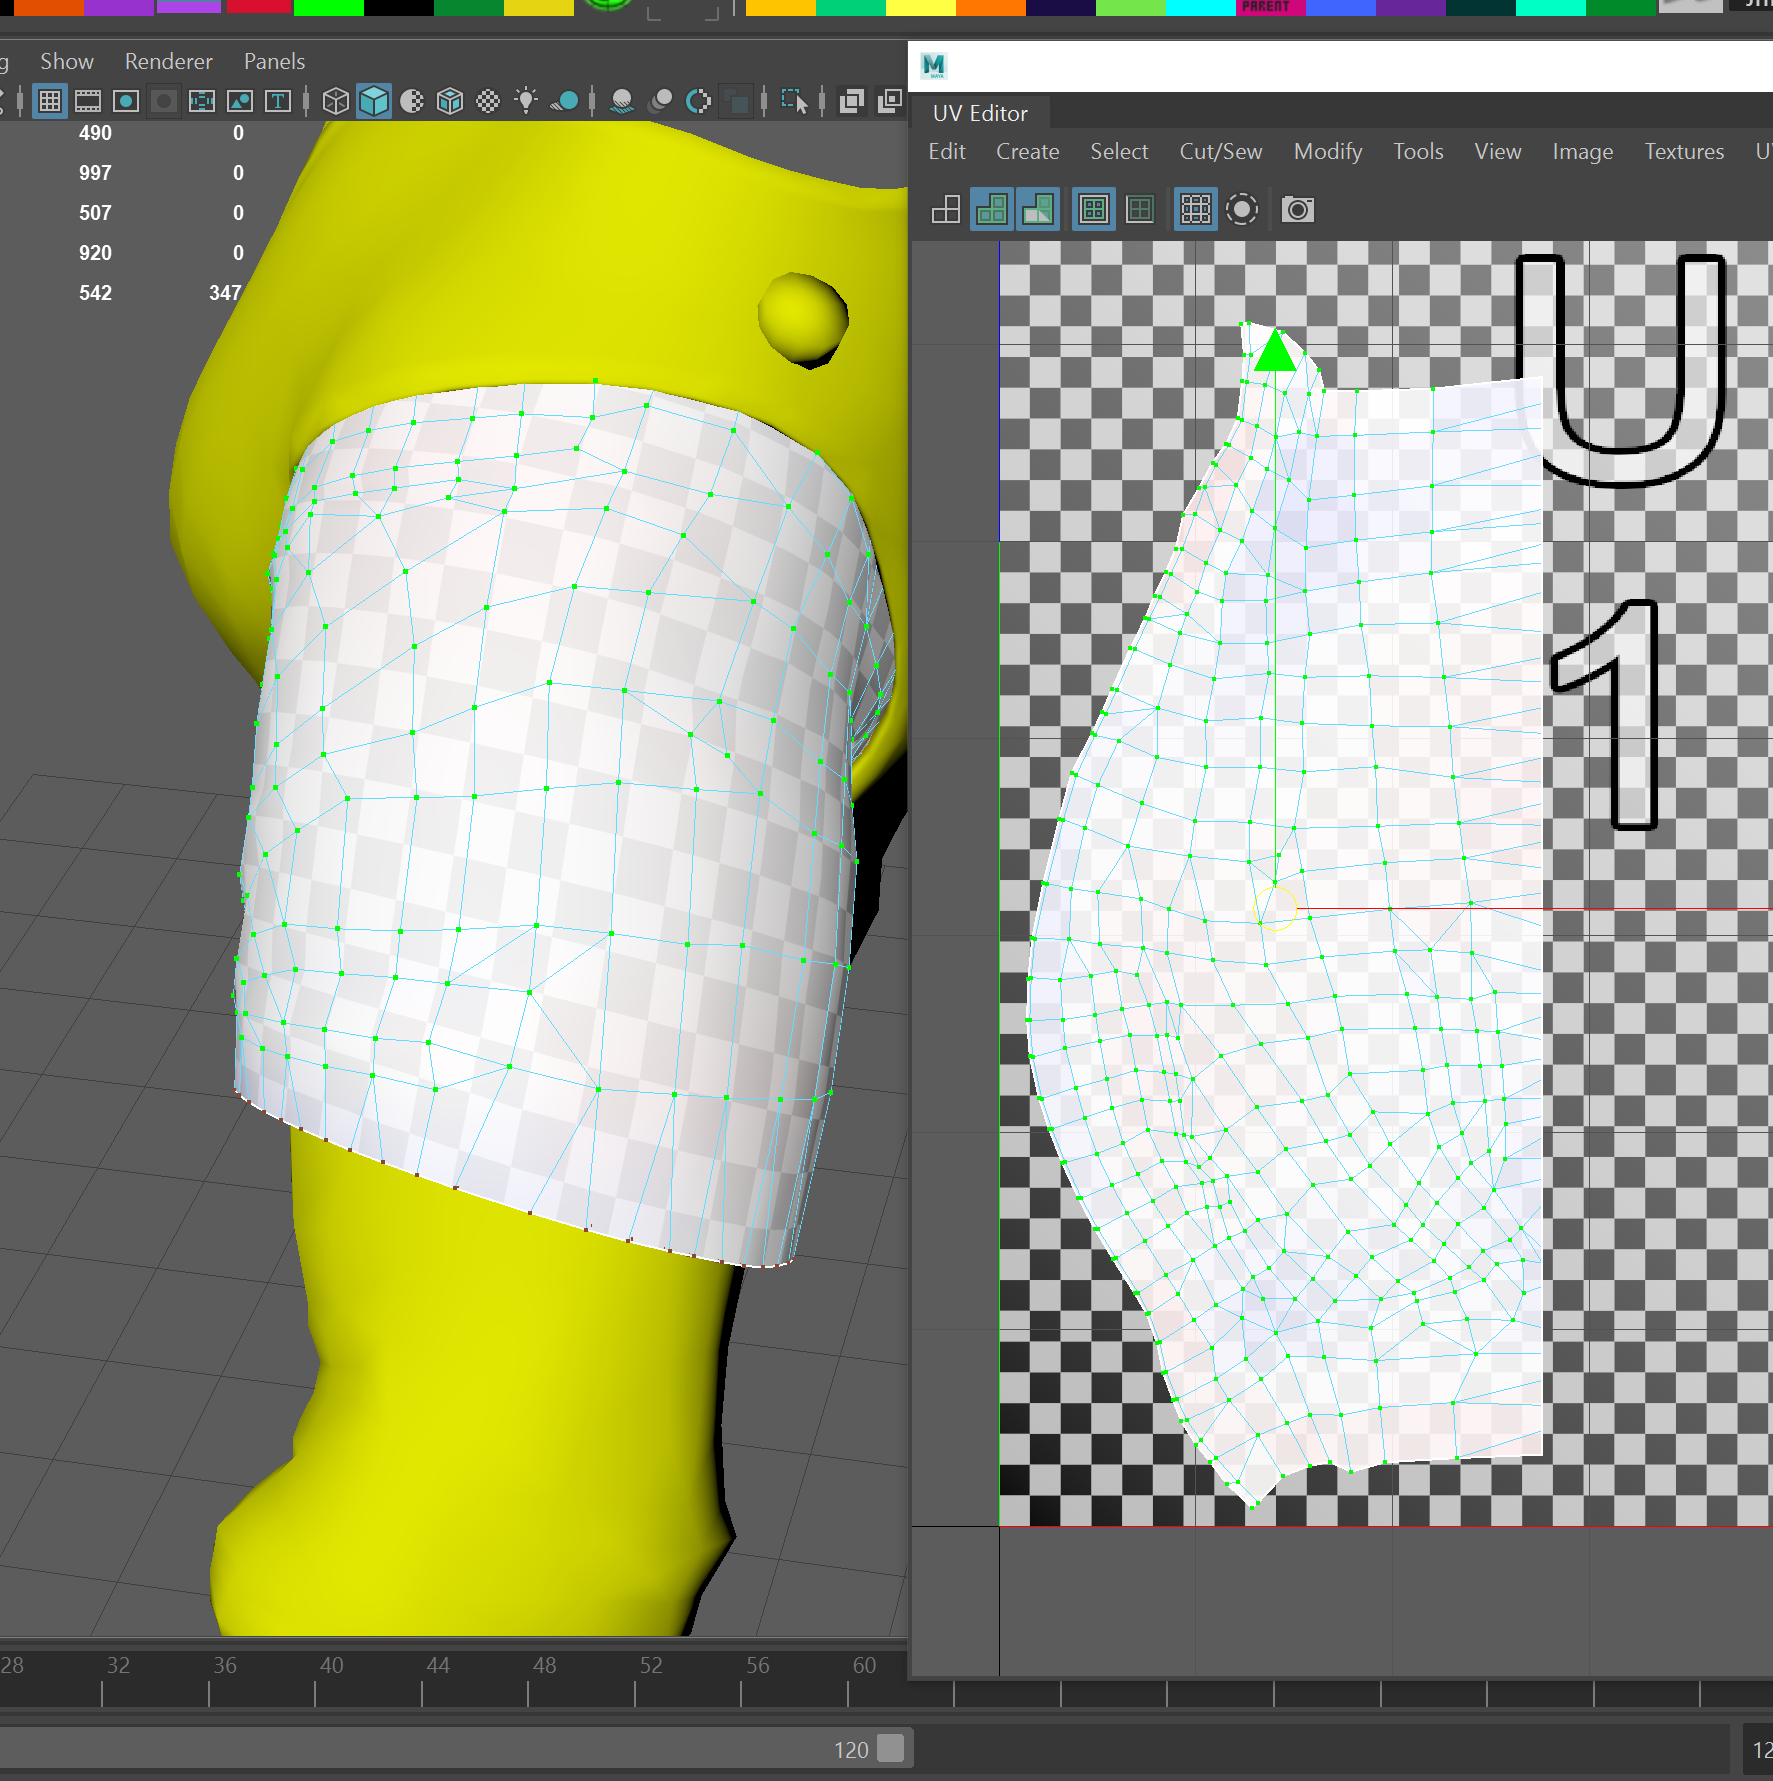Open the UV Editor Tools menu
1773x1781 pixels.
click(1418, 151)
